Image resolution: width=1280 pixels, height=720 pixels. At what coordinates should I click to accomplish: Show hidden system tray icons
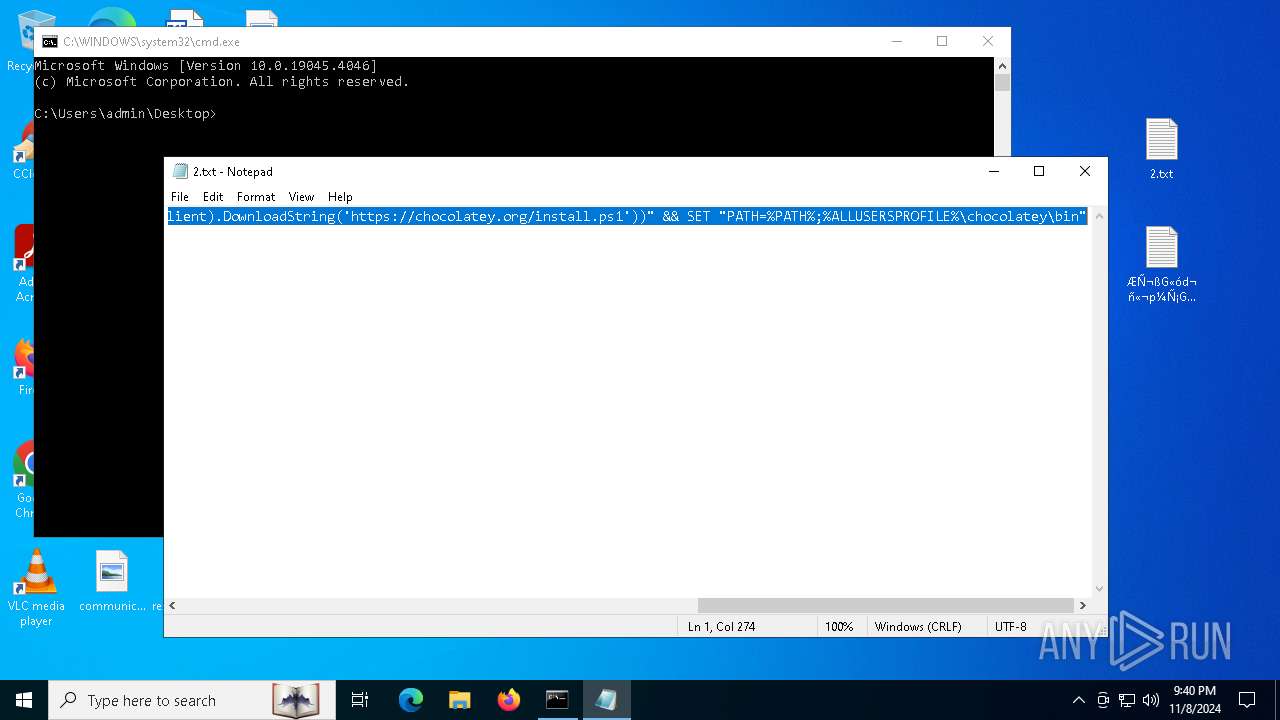pyautogui.click(x=1078, y=700)
